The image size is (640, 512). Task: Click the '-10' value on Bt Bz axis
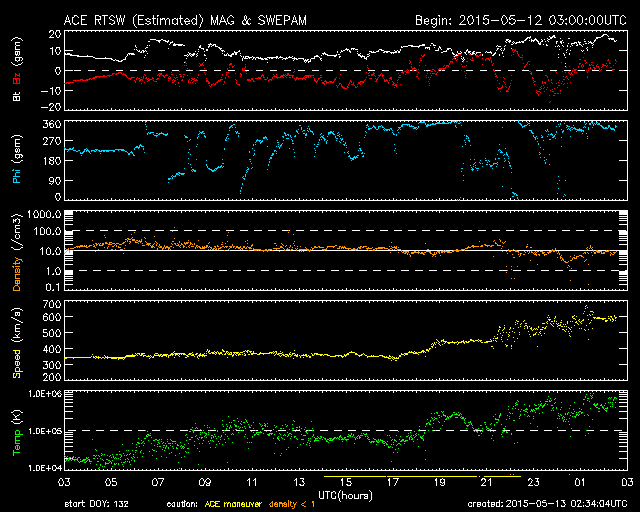tap(50, 91)
